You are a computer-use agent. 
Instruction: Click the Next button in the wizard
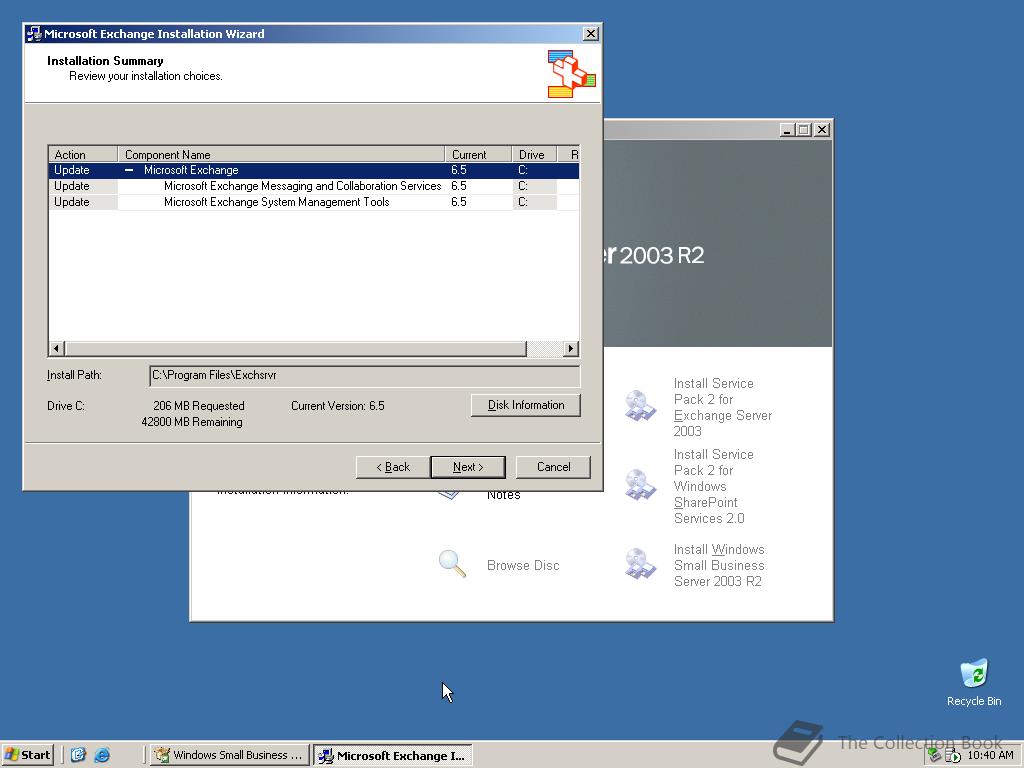coord(468,467)
